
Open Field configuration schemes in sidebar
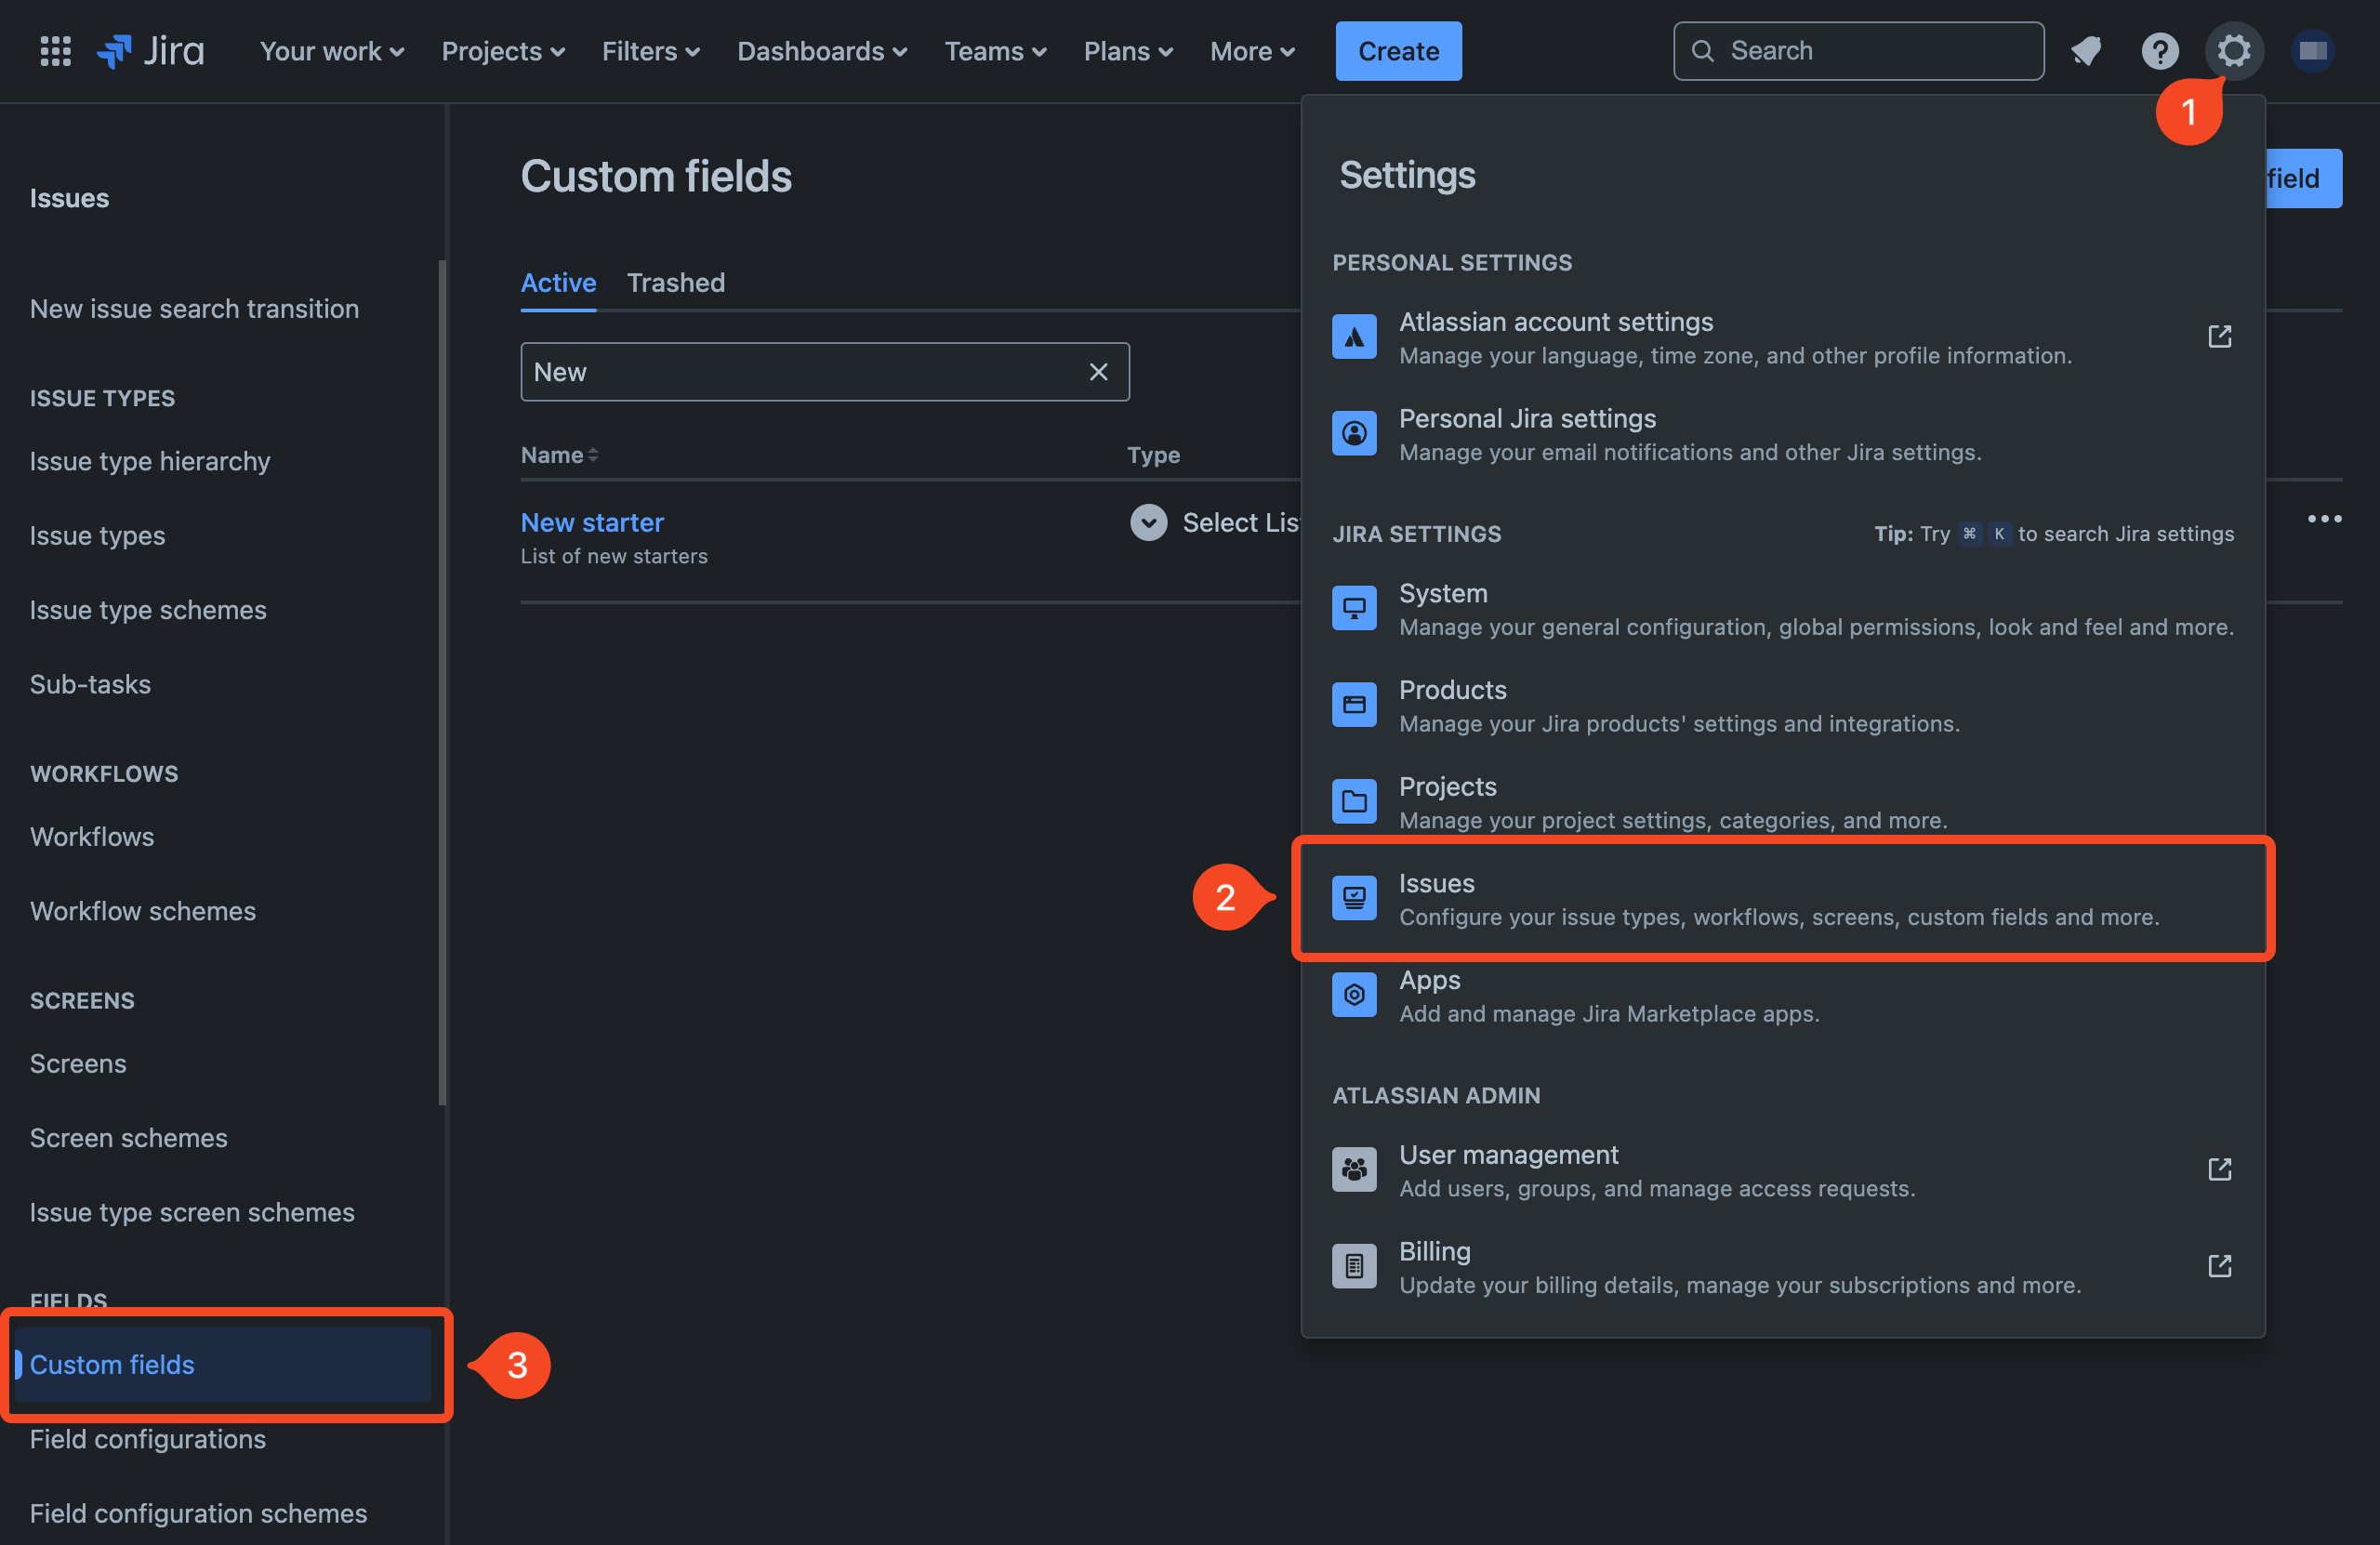click(x=198, y=1514)
